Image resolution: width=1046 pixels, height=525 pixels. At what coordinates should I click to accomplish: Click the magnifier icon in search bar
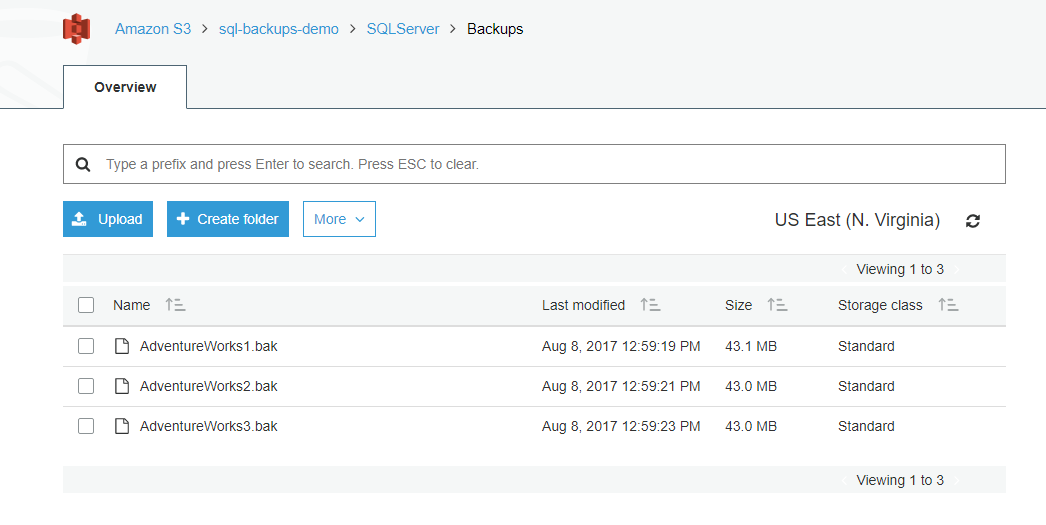point(83,164)
